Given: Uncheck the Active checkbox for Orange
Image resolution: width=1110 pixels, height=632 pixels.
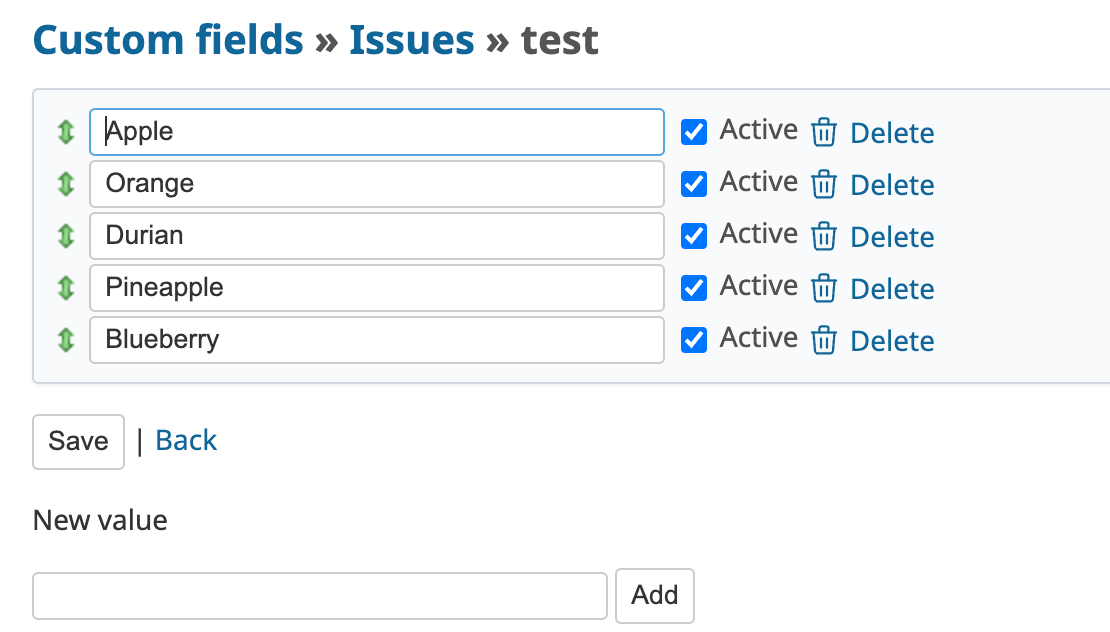Looking at the screenshot, I should [694, 184].
